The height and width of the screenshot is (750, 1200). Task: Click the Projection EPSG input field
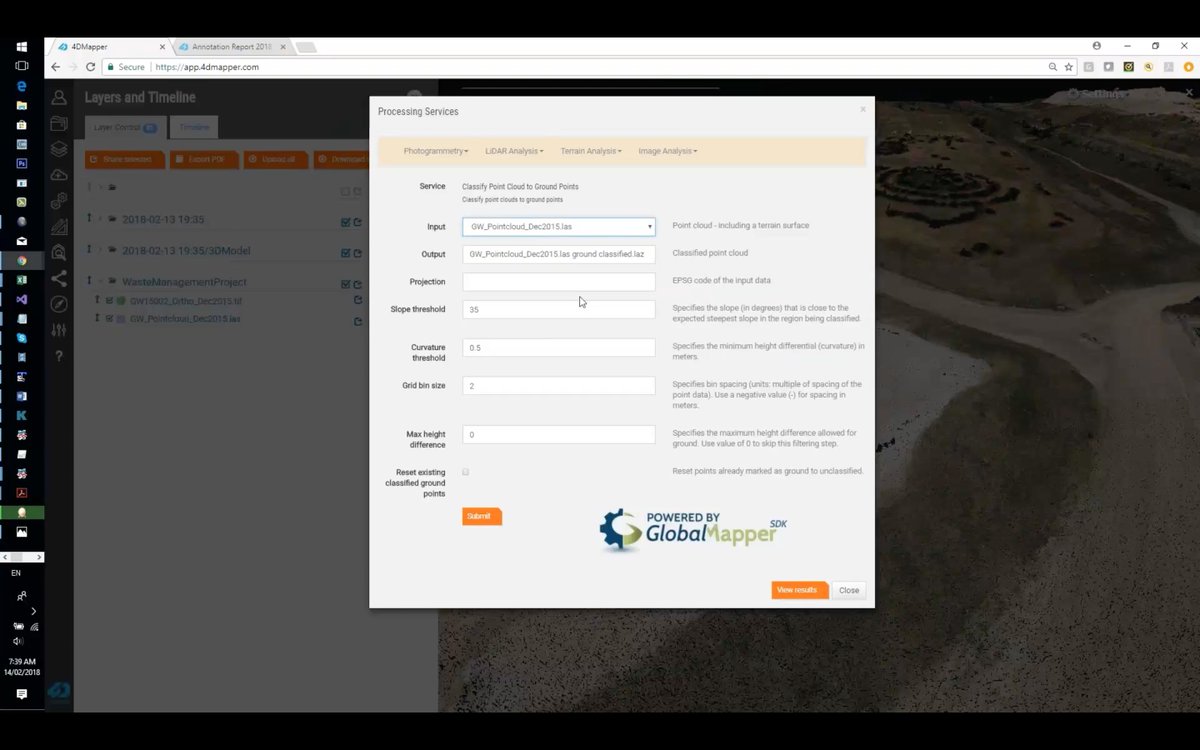[x=559, y=282]
